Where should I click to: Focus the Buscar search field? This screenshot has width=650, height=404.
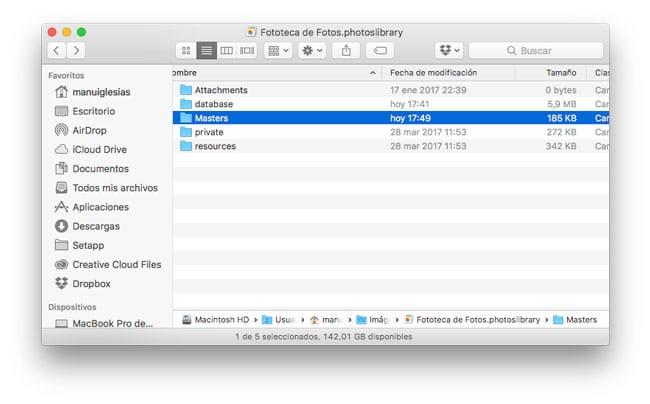point(536,51)
